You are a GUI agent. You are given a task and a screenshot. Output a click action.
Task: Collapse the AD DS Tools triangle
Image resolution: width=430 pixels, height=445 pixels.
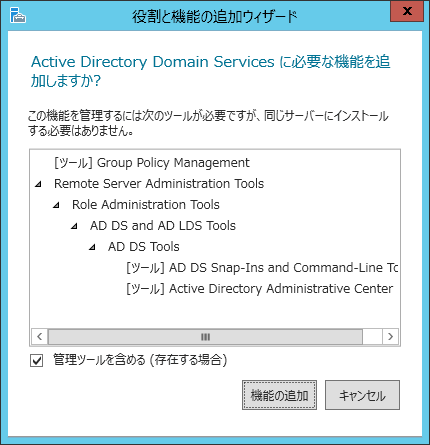[92, 247]
